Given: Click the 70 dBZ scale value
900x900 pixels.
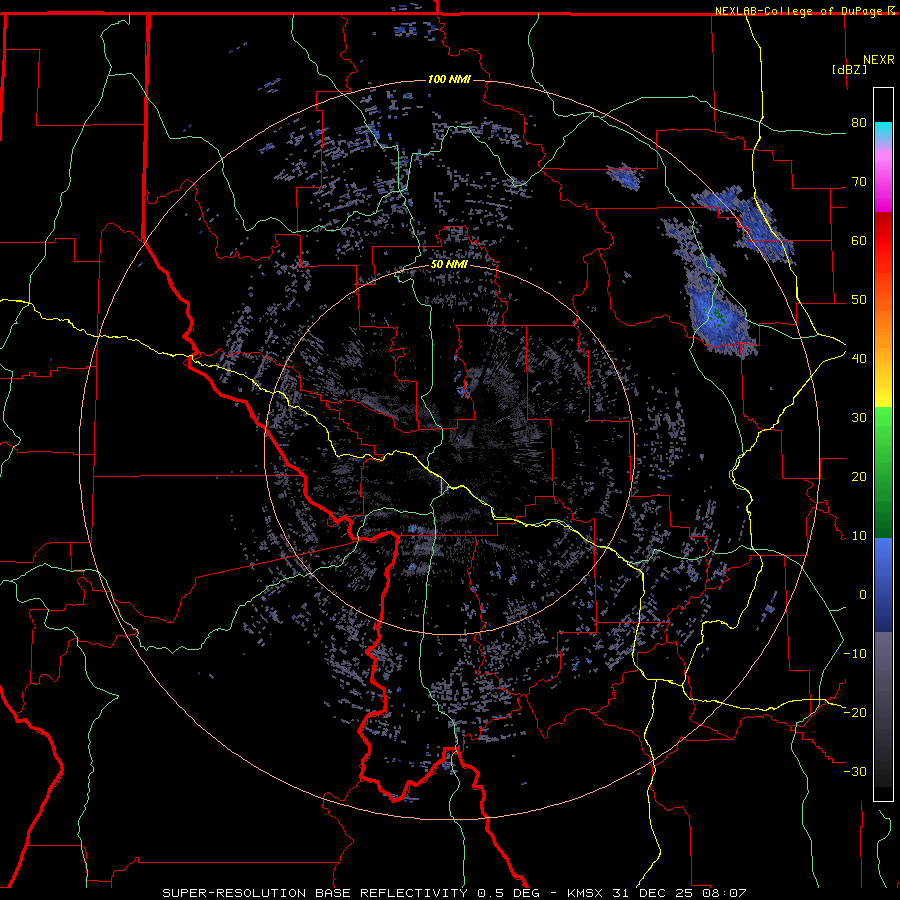Looking at the screenshot, I should coord(859,181).
